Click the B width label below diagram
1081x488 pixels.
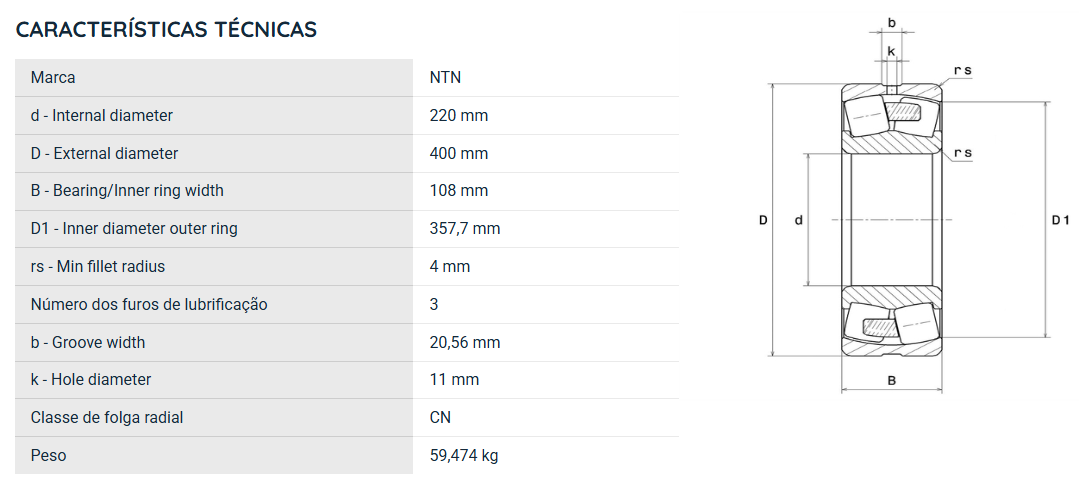tap(891, 380)
